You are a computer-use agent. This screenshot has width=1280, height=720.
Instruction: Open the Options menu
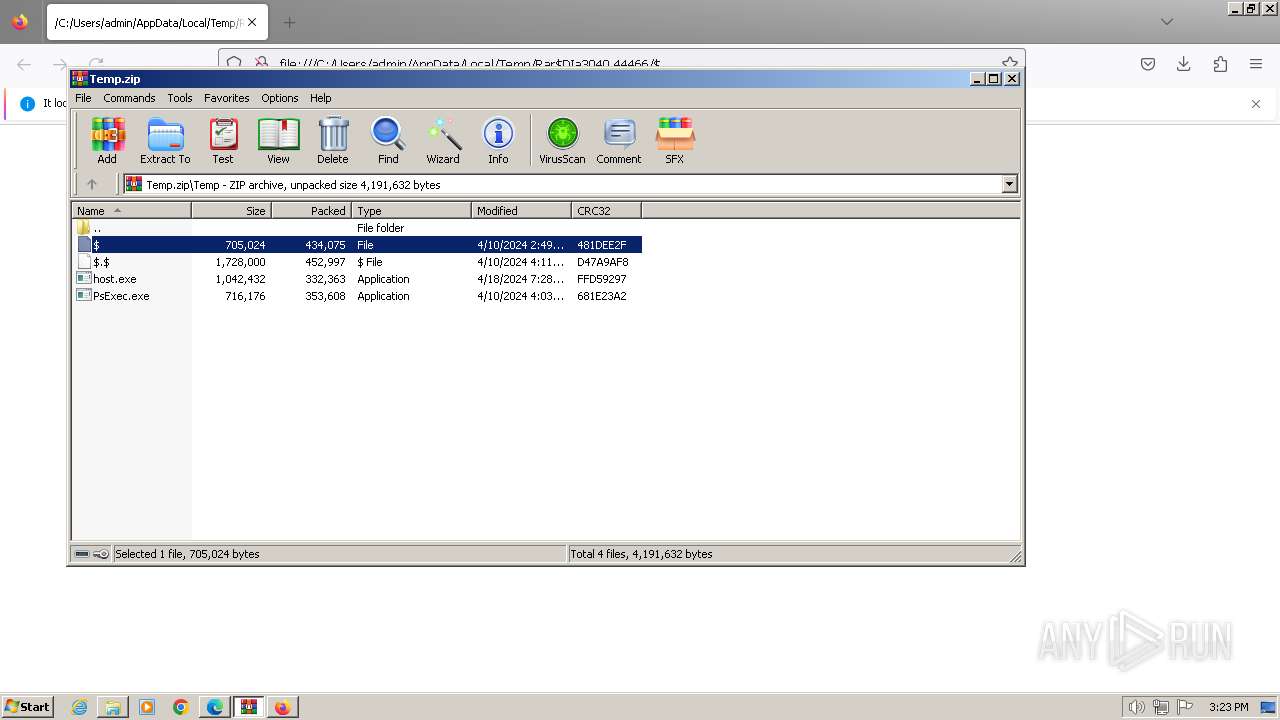[x=280, y=98]
